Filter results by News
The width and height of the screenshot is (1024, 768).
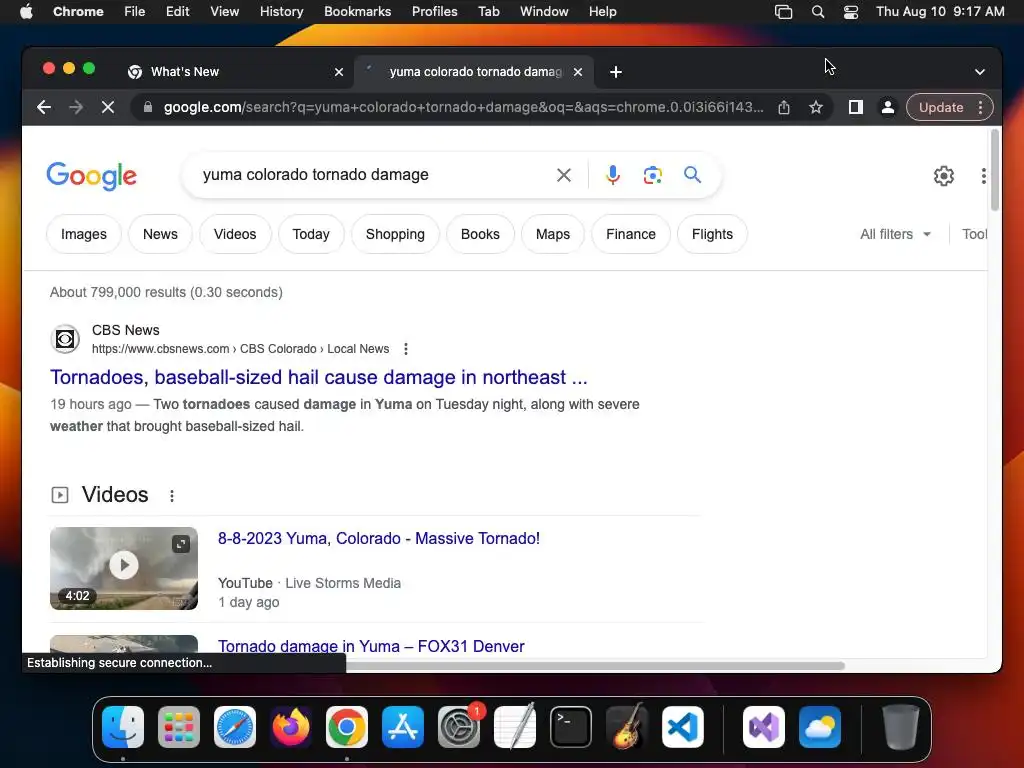(x=160, y=234)
